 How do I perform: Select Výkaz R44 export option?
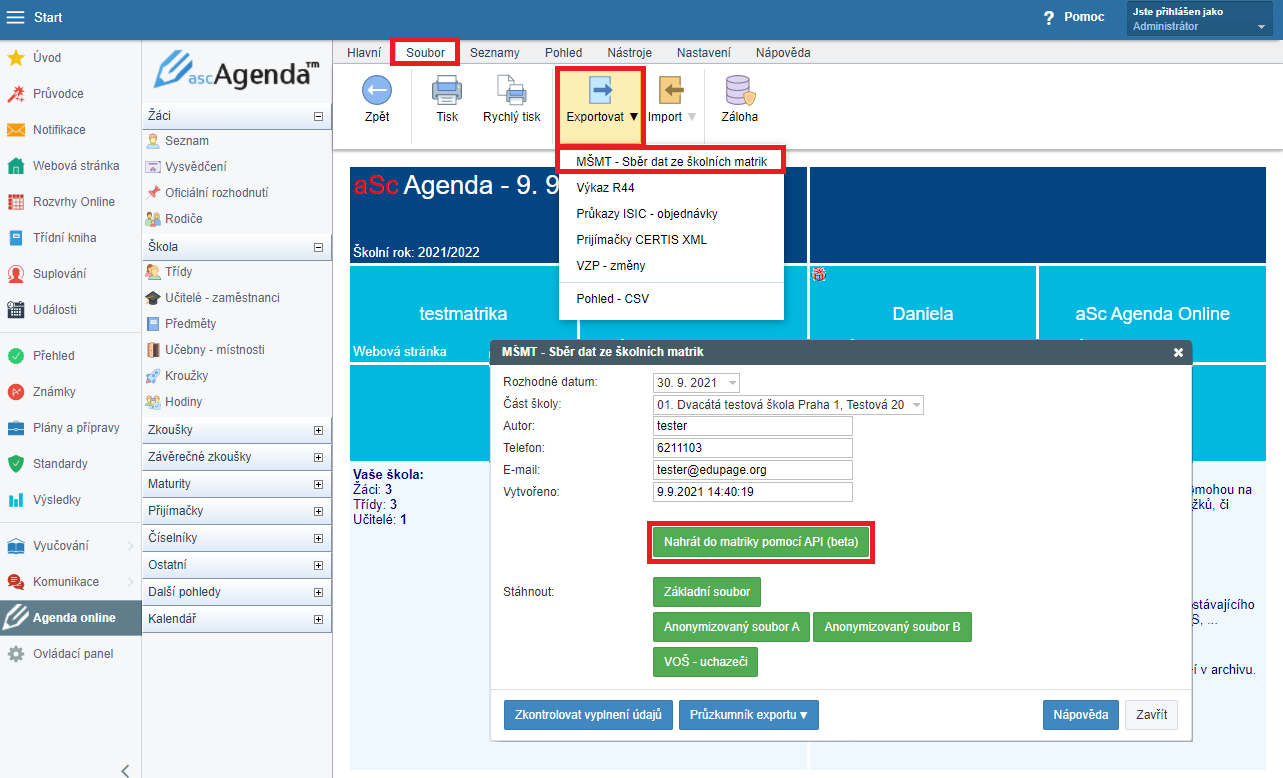[x=671, y=187]
